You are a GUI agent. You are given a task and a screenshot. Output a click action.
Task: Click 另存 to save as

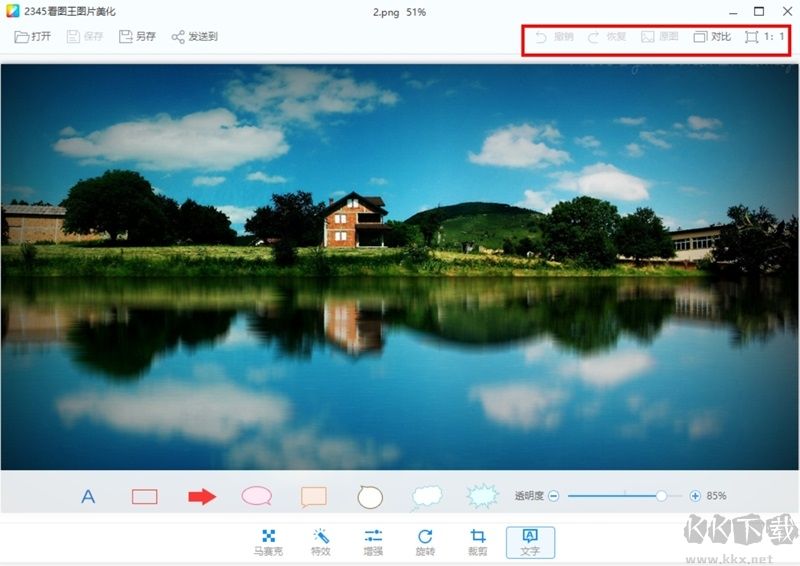pos(137,37)
